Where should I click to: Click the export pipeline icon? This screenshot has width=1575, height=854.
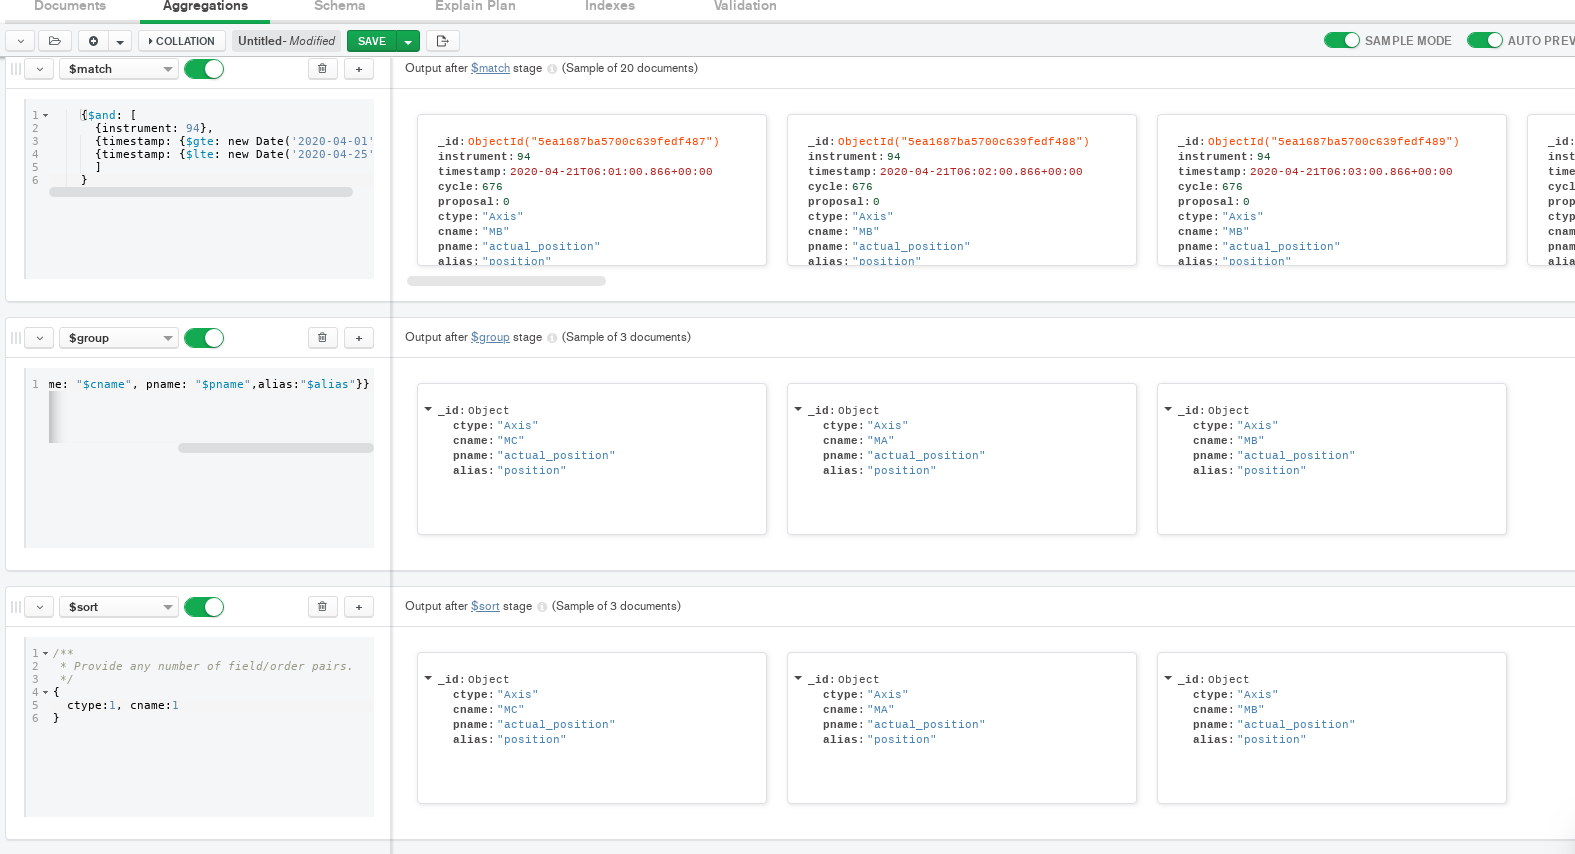click(x=442, y=41)
